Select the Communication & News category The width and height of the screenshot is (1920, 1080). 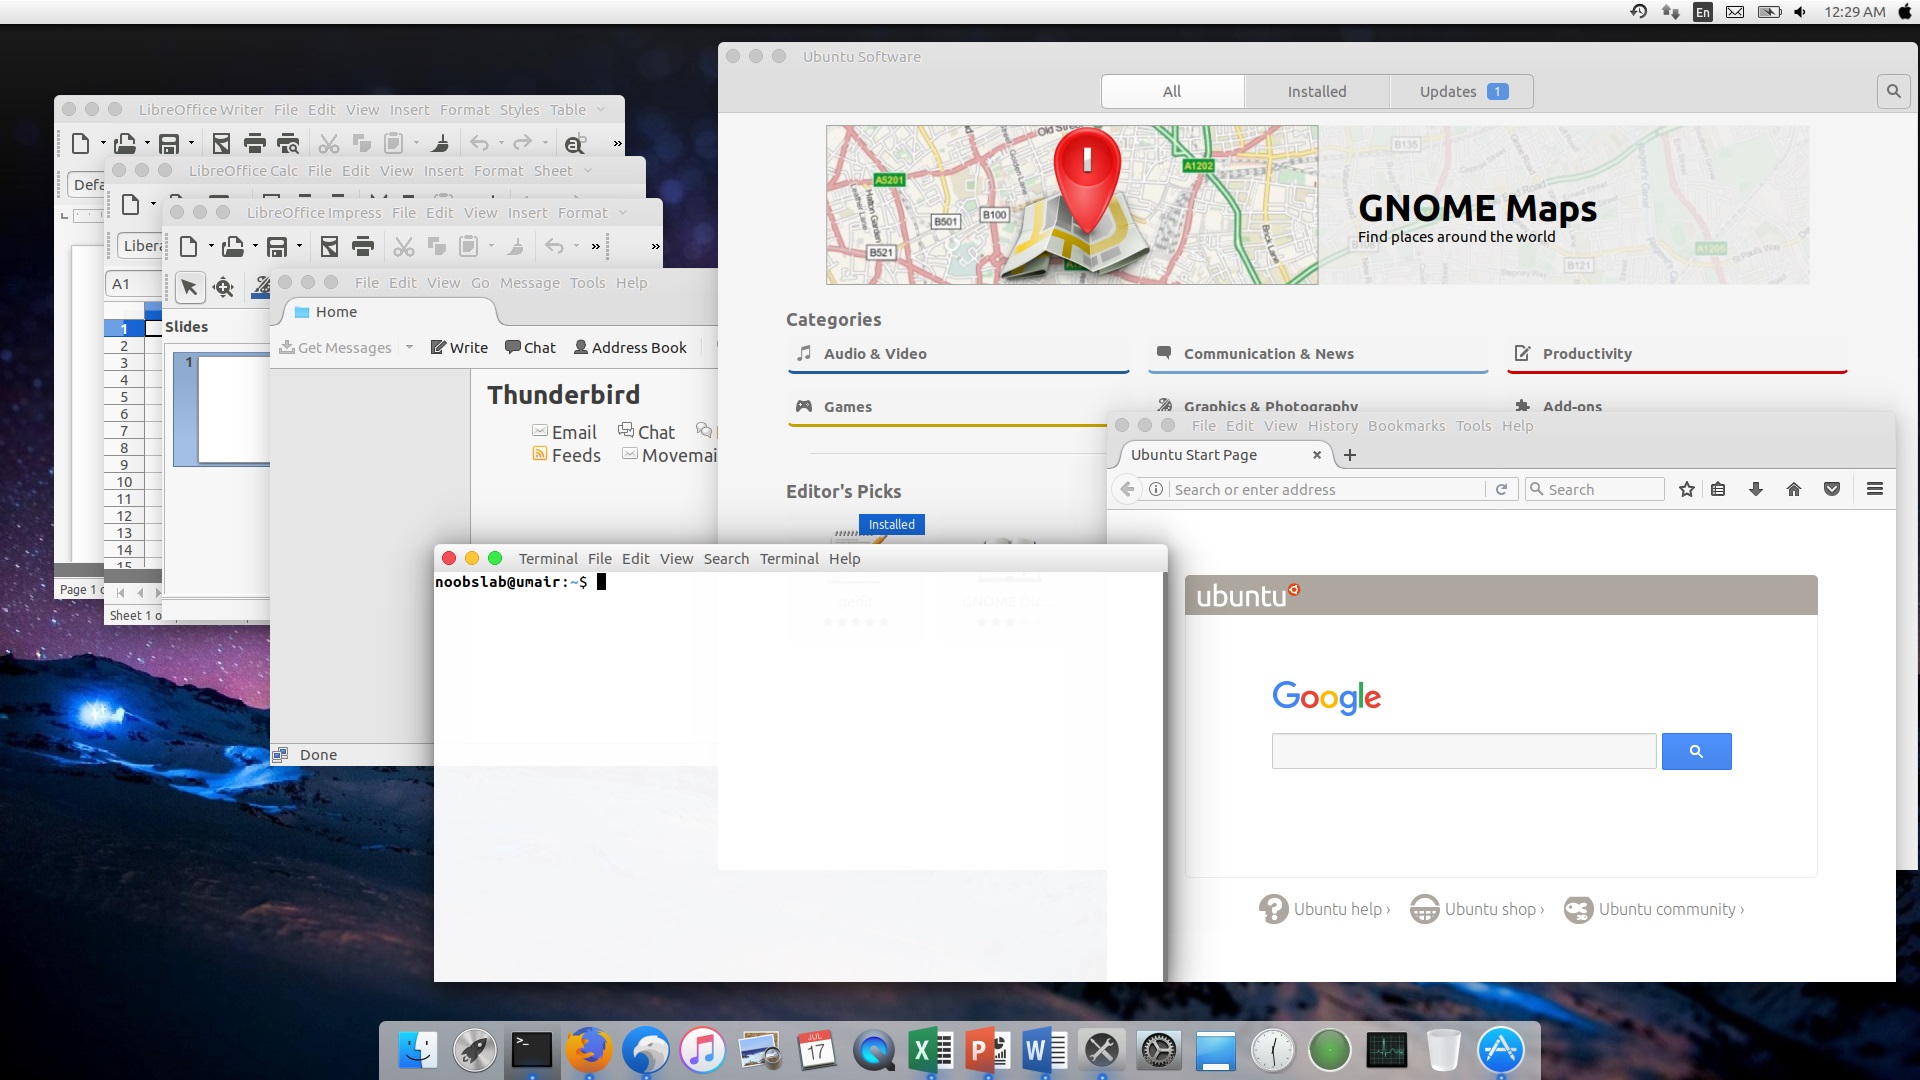point(1267,352)
